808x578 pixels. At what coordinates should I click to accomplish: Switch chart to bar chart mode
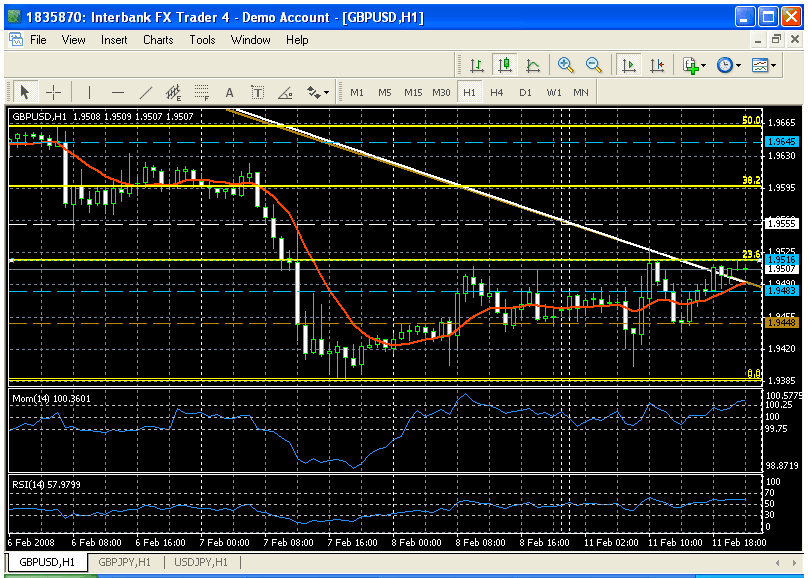click(477, 65)
